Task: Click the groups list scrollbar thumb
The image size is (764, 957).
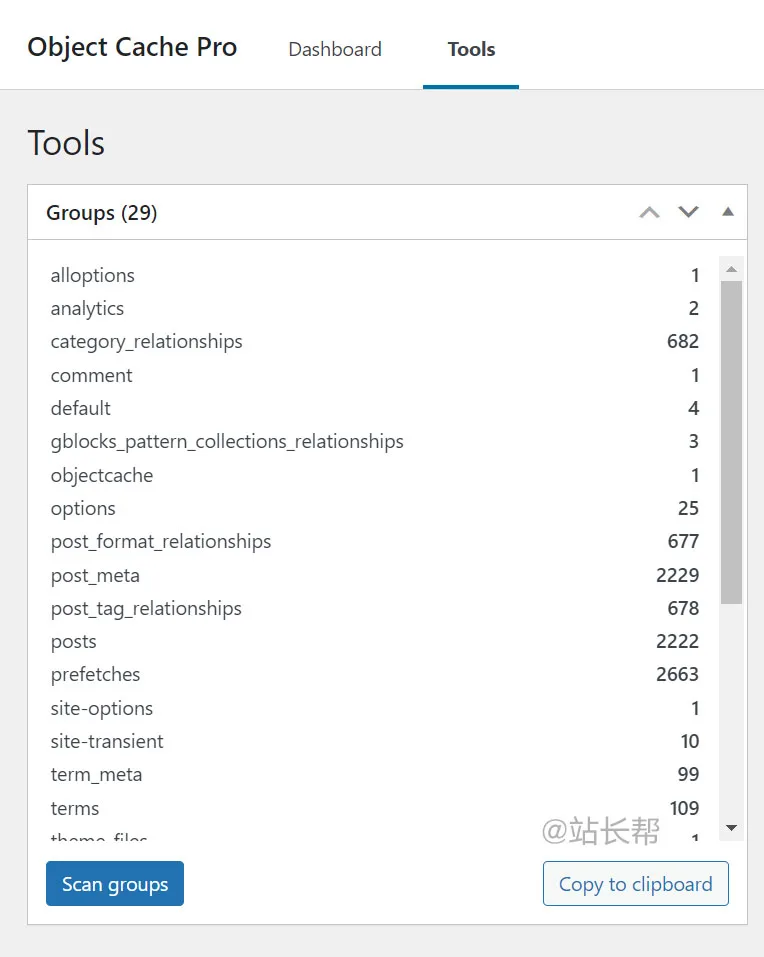Action: tap(731, 442)
